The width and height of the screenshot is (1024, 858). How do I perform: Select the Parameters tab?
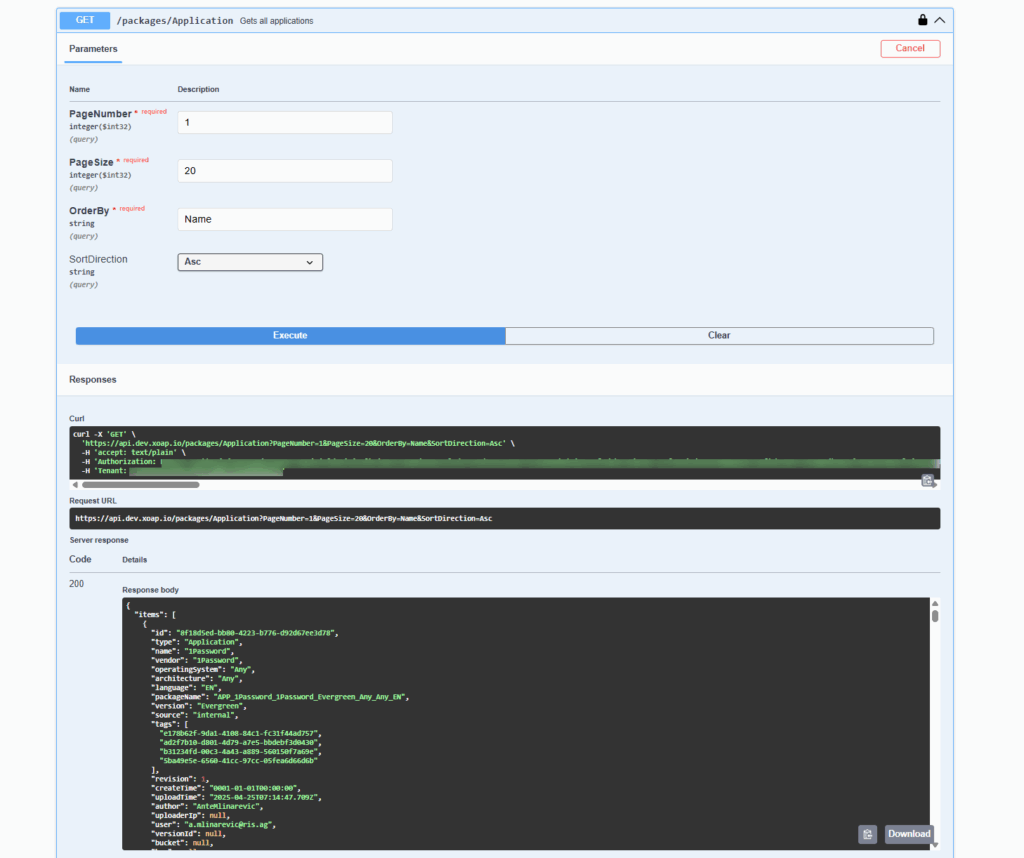tap(93, 49)
